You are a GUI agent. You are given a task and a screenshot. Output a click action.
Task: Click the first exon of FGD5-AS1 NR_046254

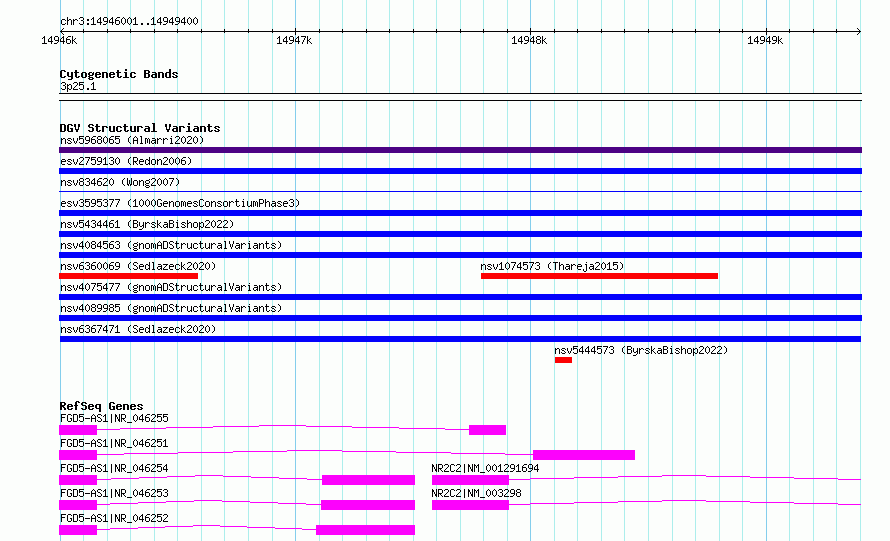78,480
